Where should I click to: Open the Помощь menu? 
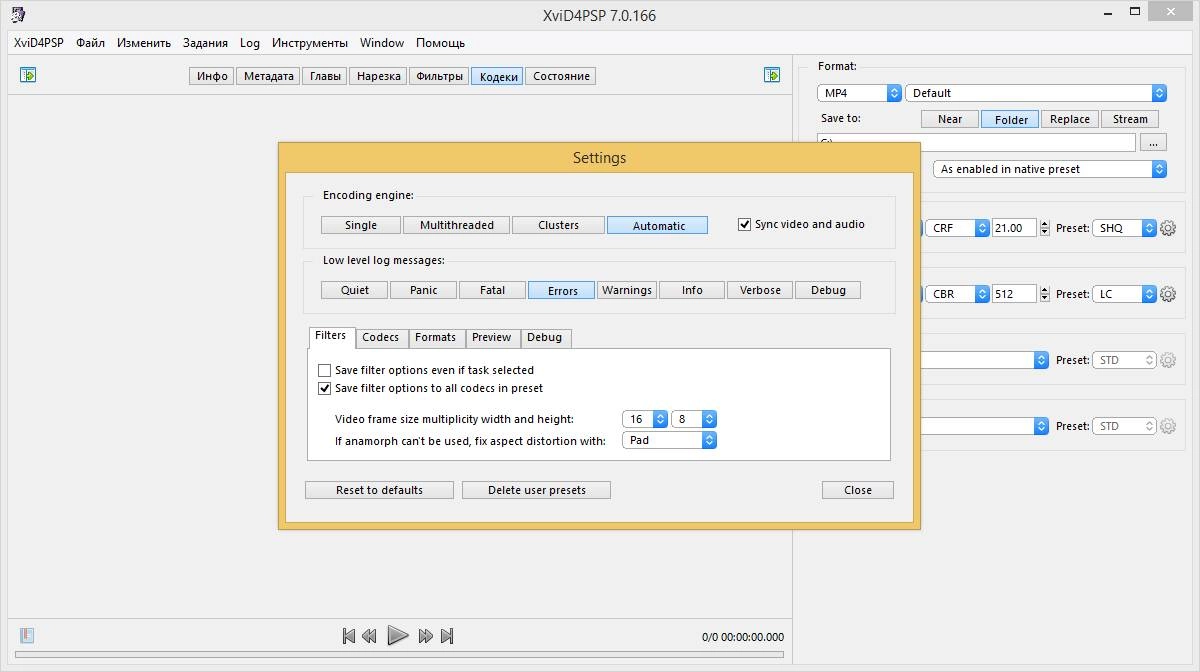click(440, 43)
